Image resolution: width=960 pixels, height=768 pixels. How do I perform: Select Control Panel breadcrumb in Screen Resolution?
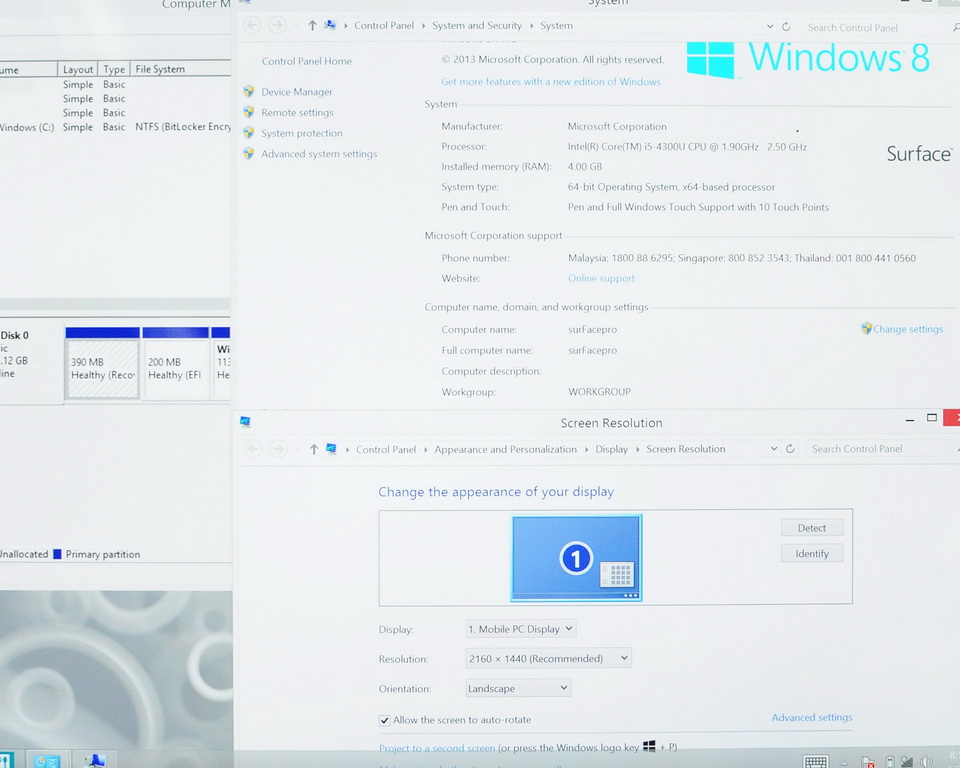386,450
